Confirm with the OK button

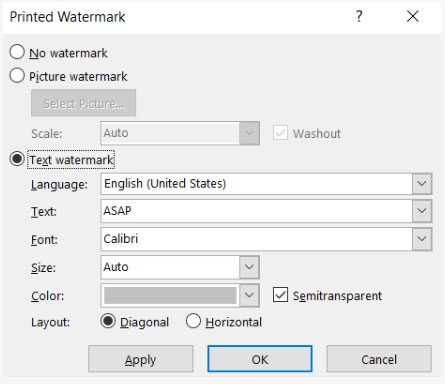(x=260, y=359)
